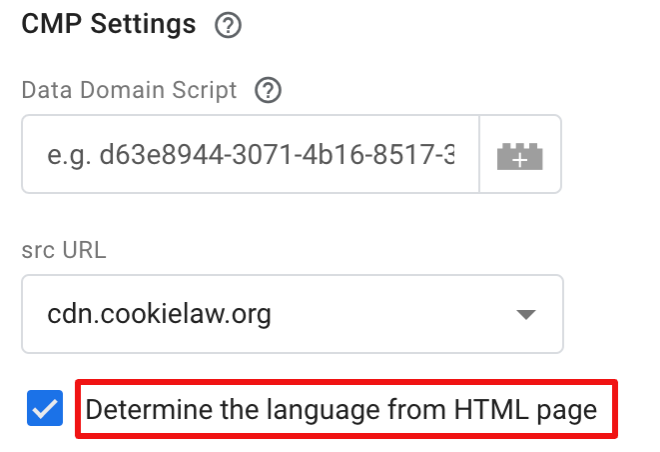The image size is (660, 452).
Task: Click the arrow on the cdn.cookielaw.org dropdown
Action: (x=526, y=316)
